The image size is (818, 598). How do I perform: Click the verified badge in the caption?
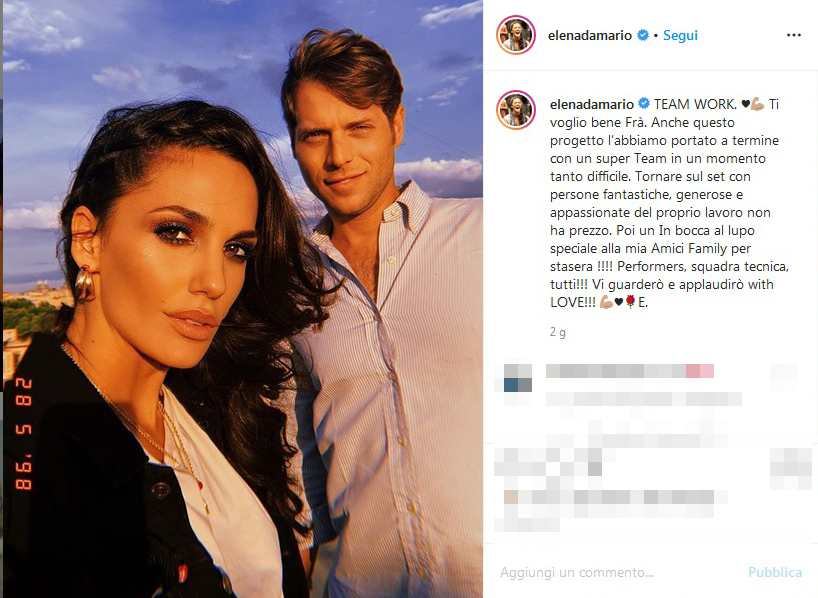click(644, 103)
